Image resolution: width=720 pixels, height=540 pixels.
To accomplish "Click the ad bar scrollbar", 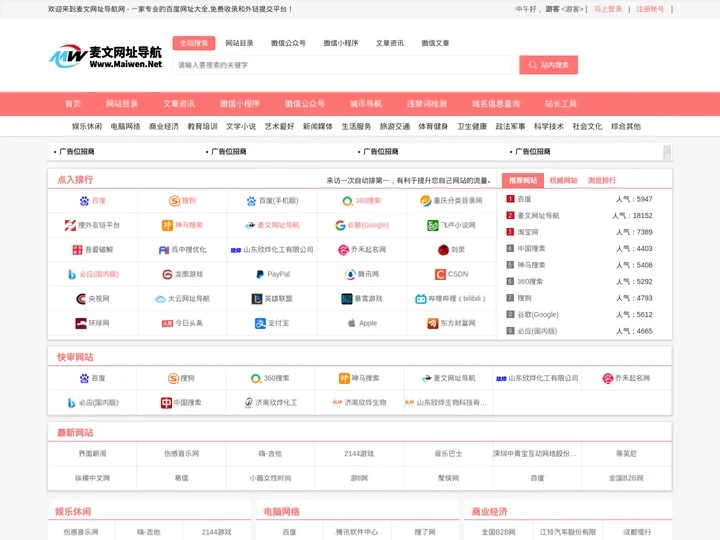I will (667, 152).
